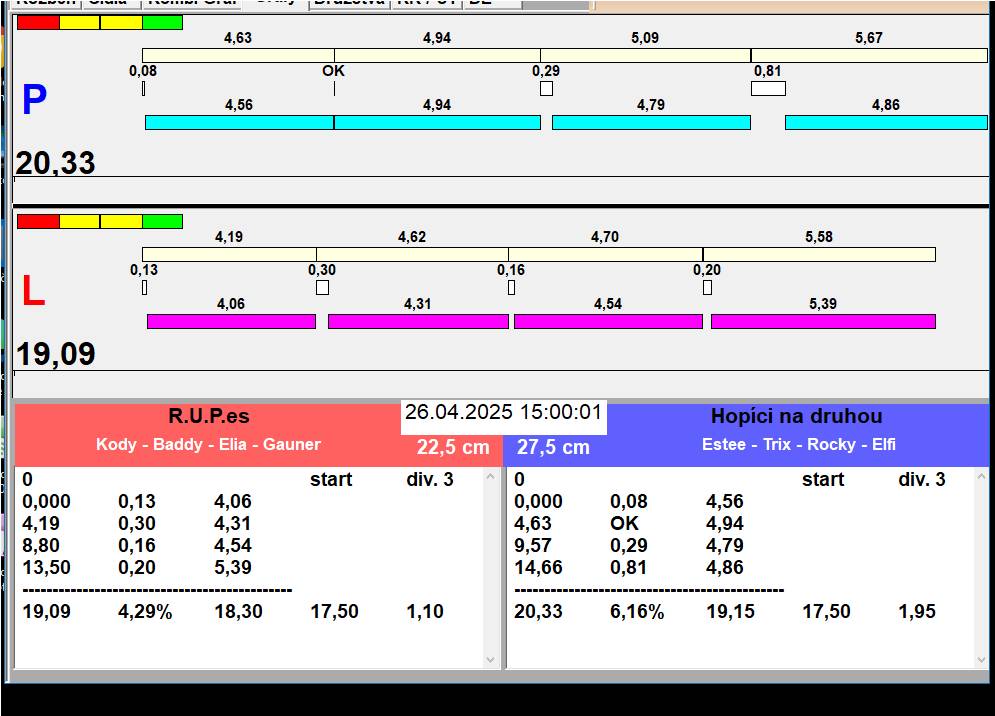Select the cream 4,19 bar in lane L

(x=229, y=255)
